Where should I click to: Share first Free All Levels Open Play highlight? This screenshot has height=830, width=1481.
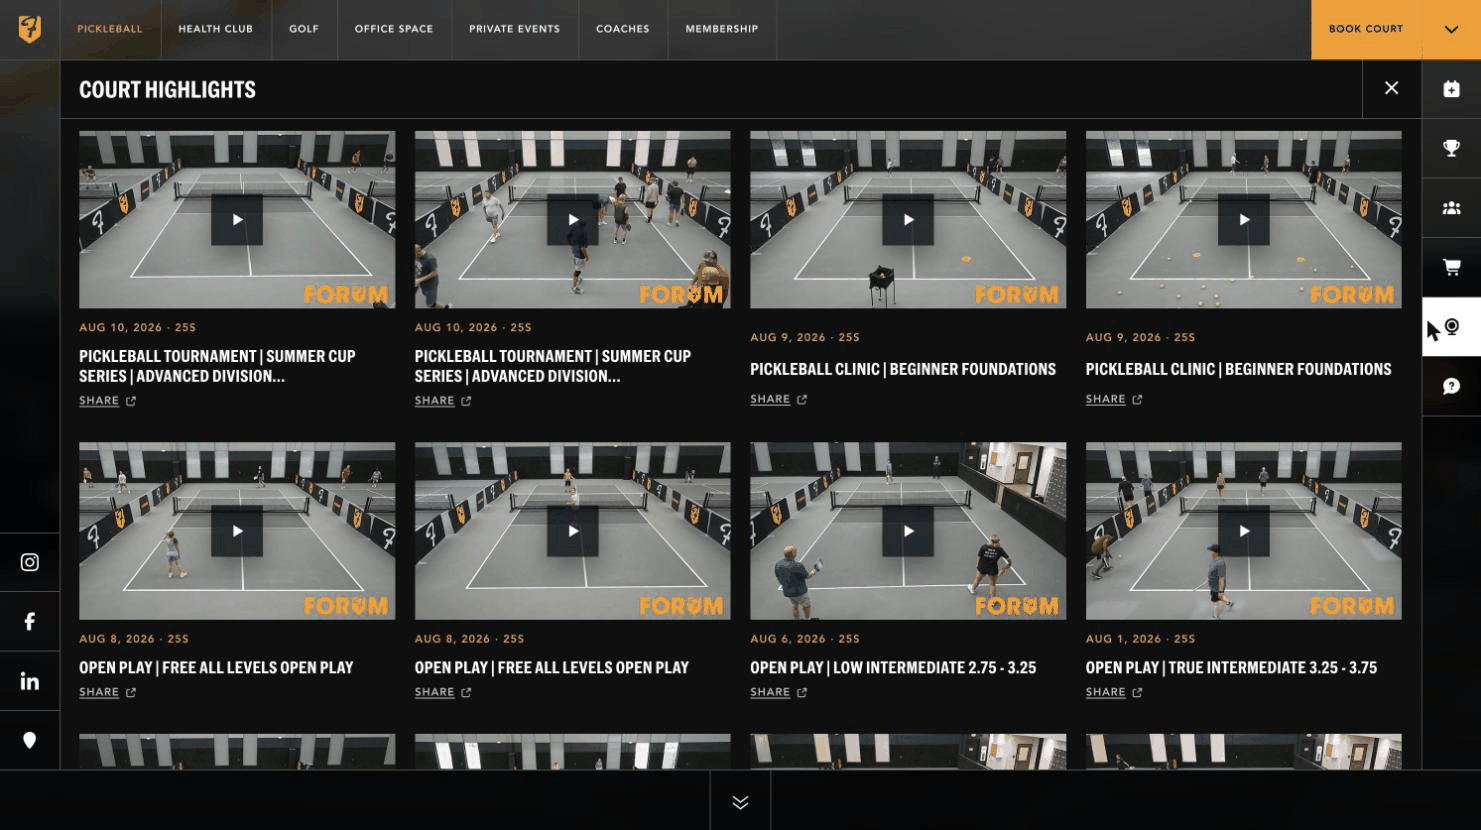108,692
